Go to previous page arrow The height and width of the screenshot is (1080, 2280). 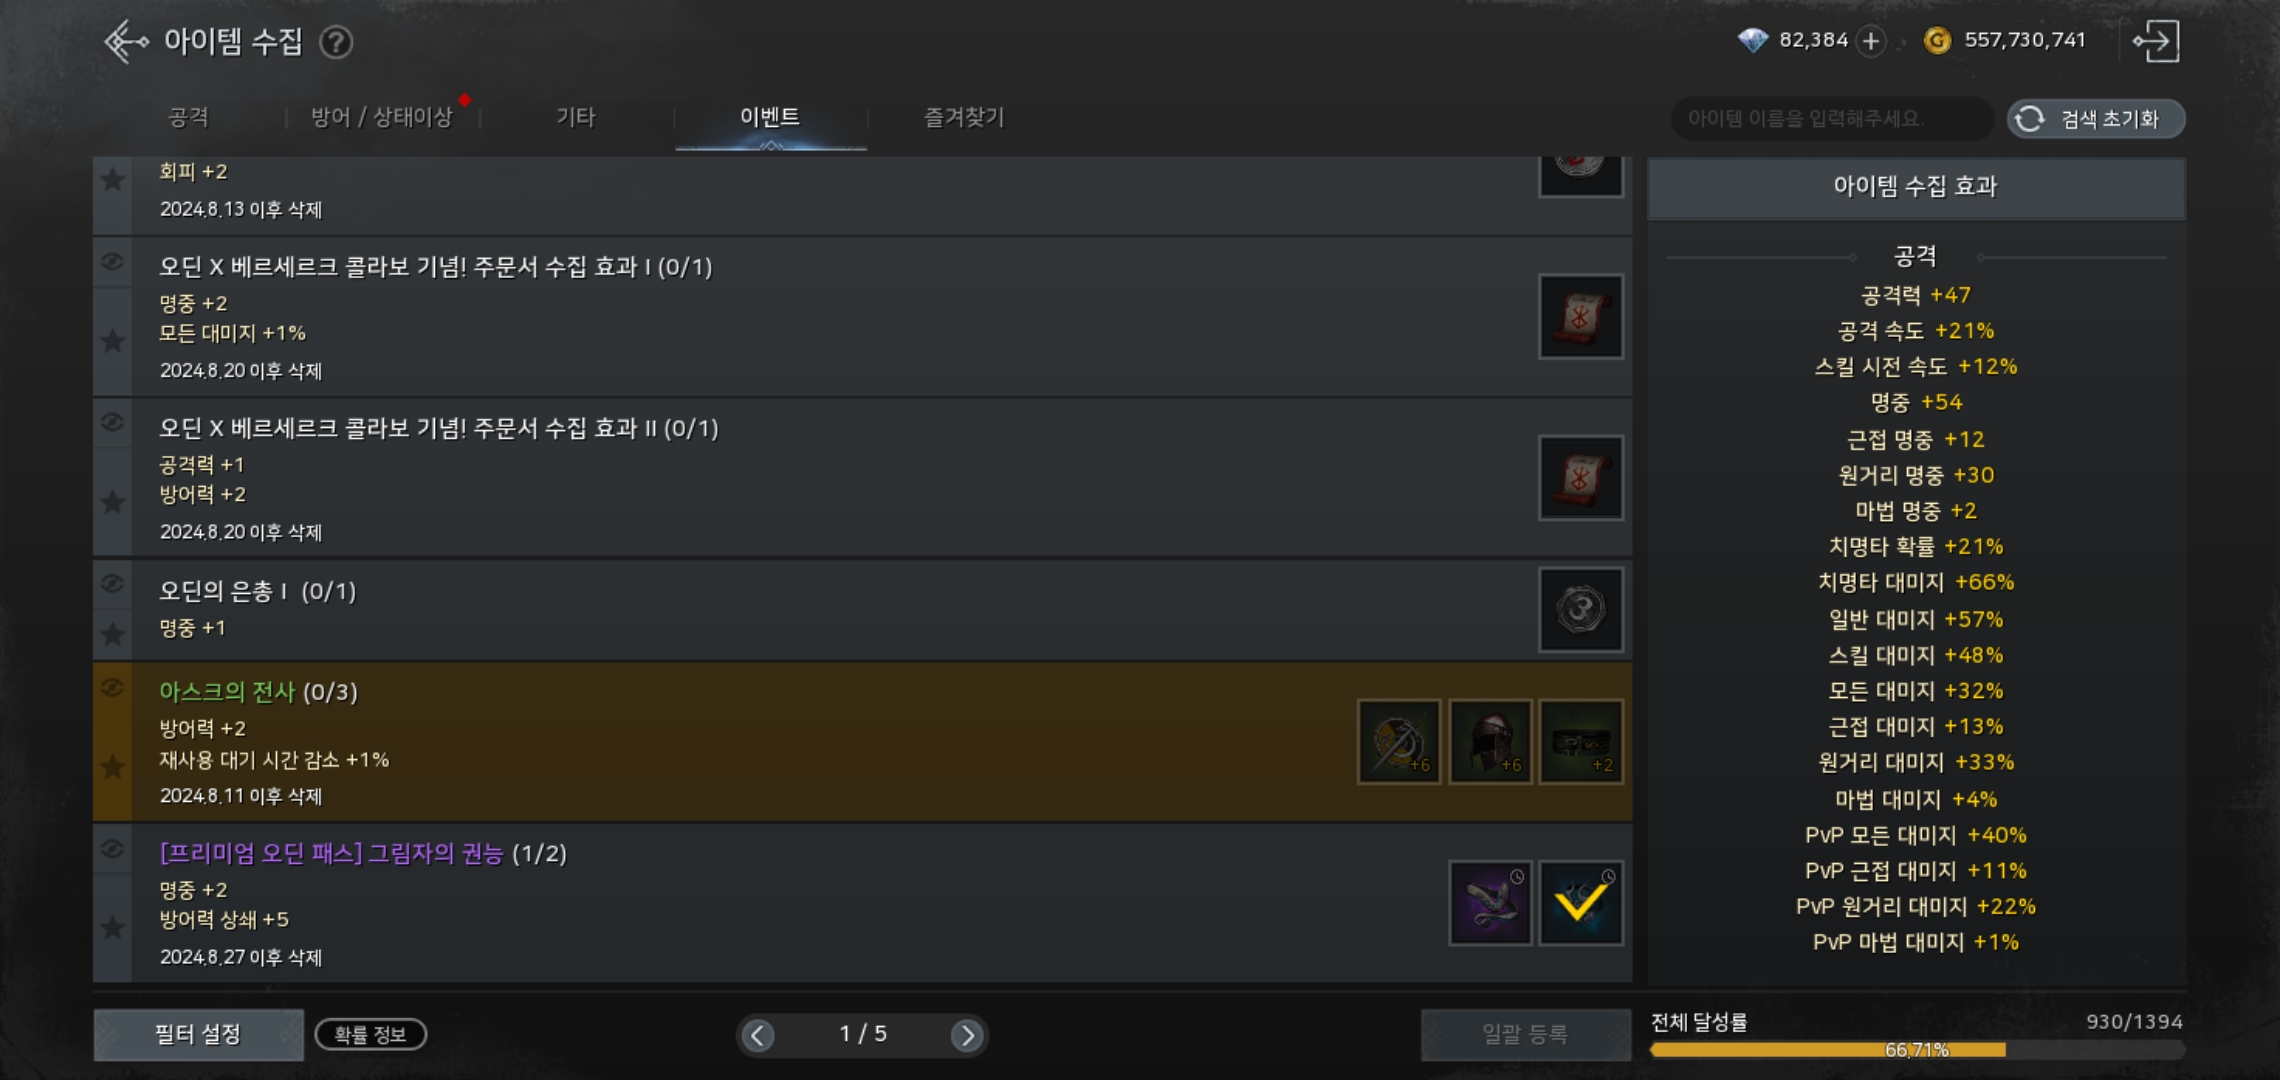point(758,1035)
